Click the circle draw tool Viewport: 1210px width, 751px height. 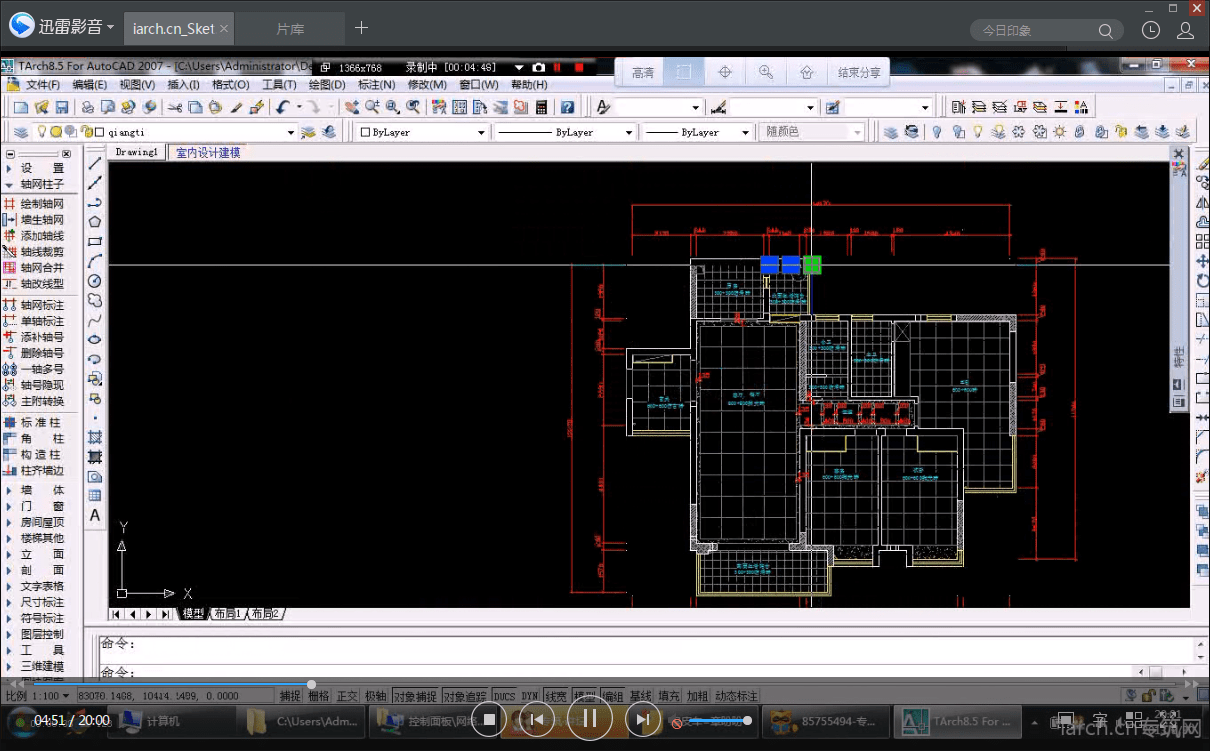(95, 281)
